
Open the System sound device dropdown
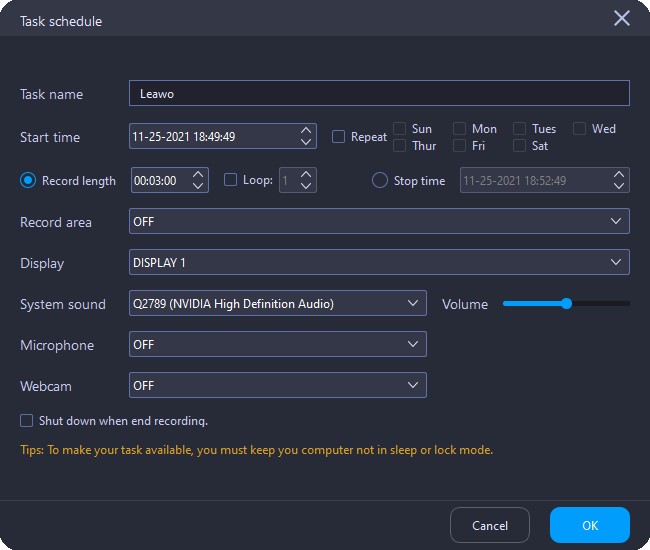pyautogui.click(x=278, y=303)
